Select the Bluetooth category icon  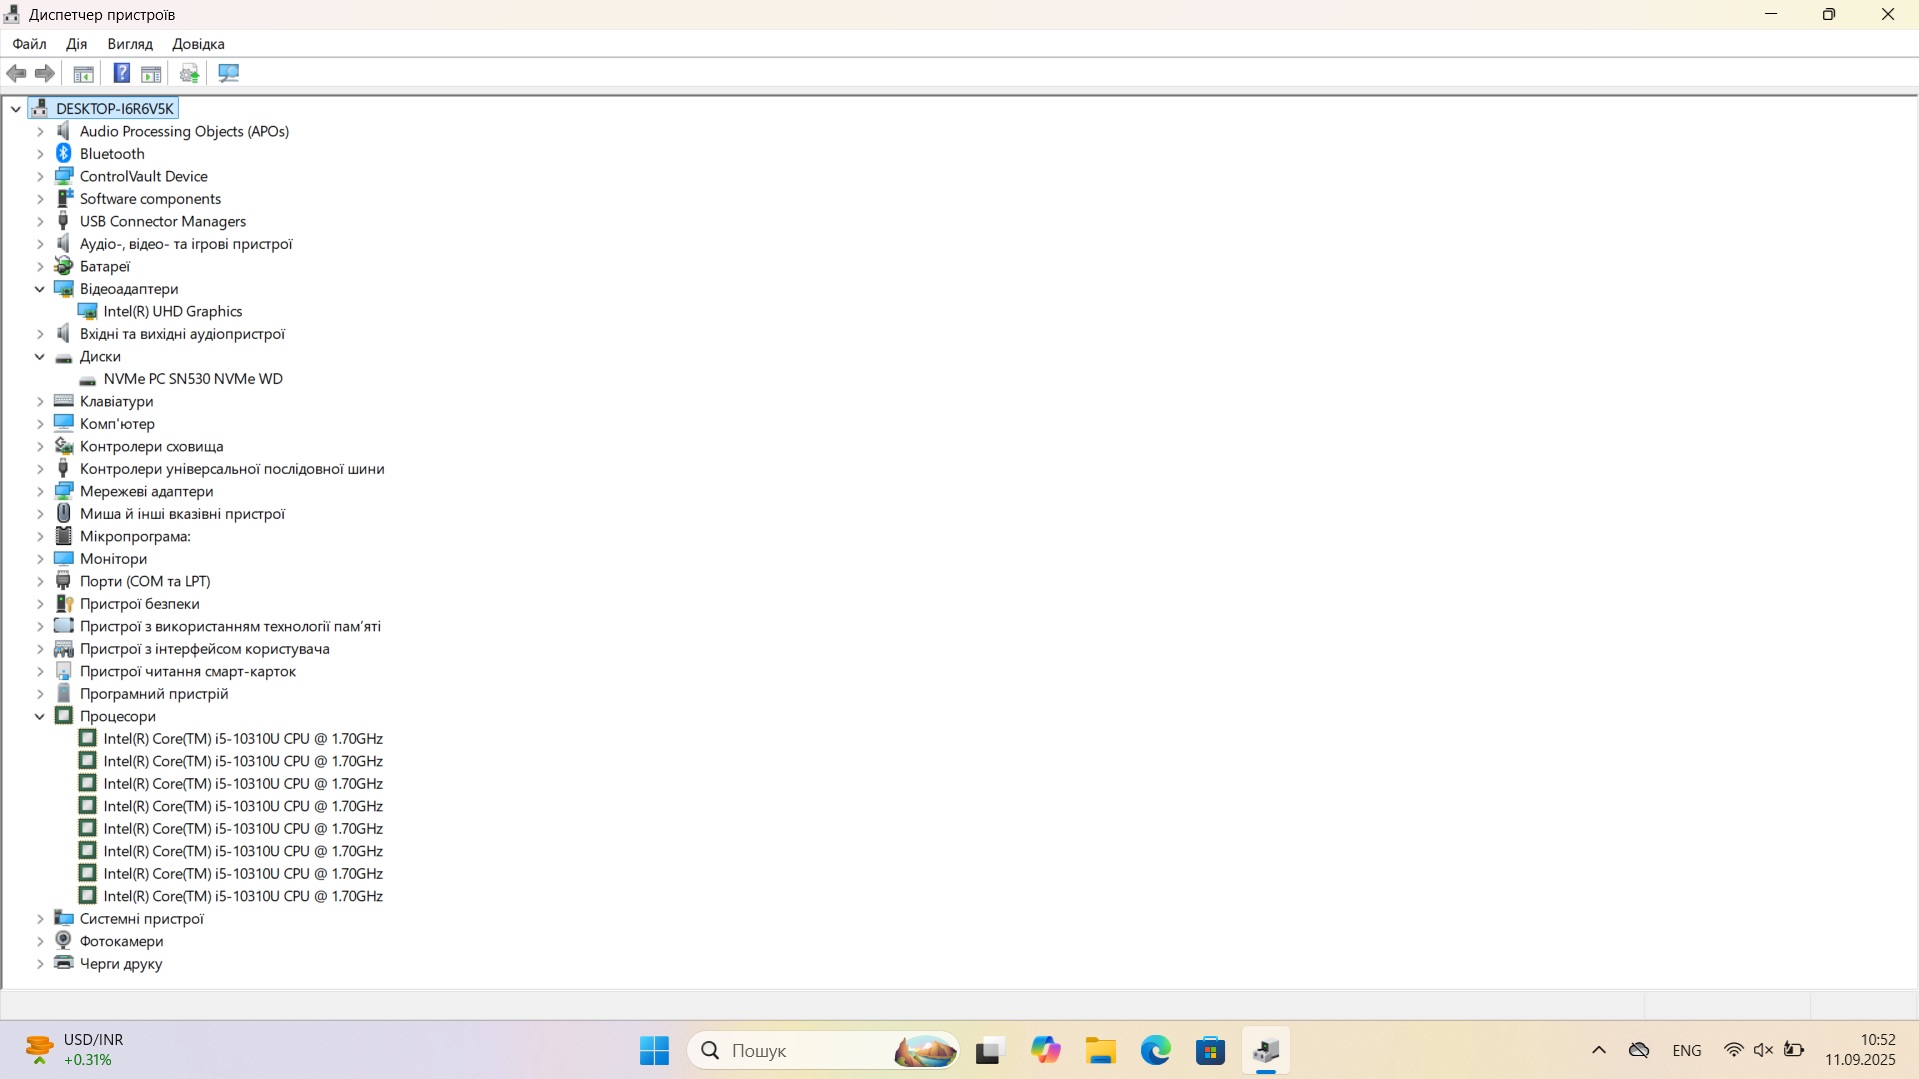click(x=64, y=153)
